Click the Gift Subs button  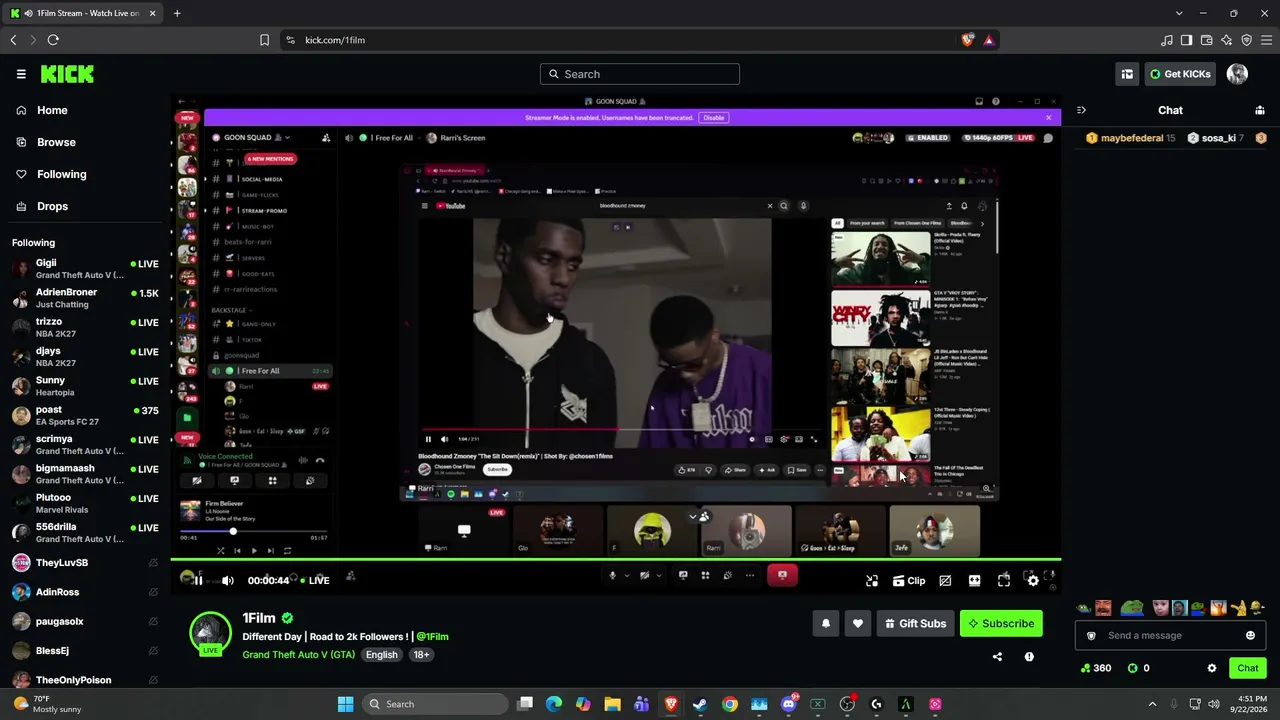click(915, 623)
